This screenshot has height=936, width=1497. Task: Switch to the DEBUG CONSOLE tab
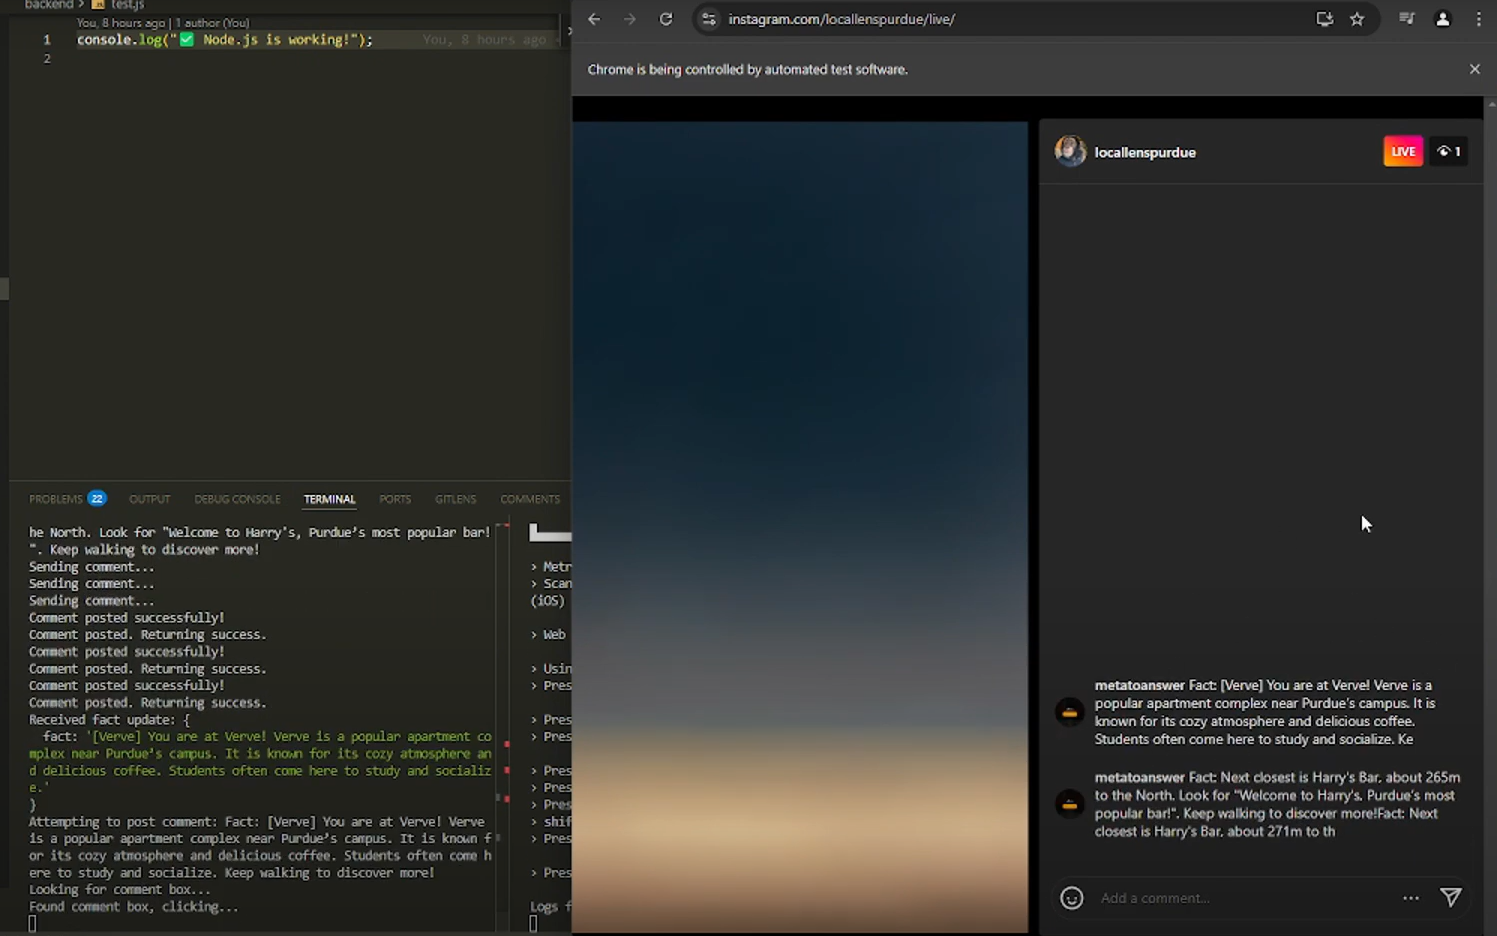pos(237,499)
